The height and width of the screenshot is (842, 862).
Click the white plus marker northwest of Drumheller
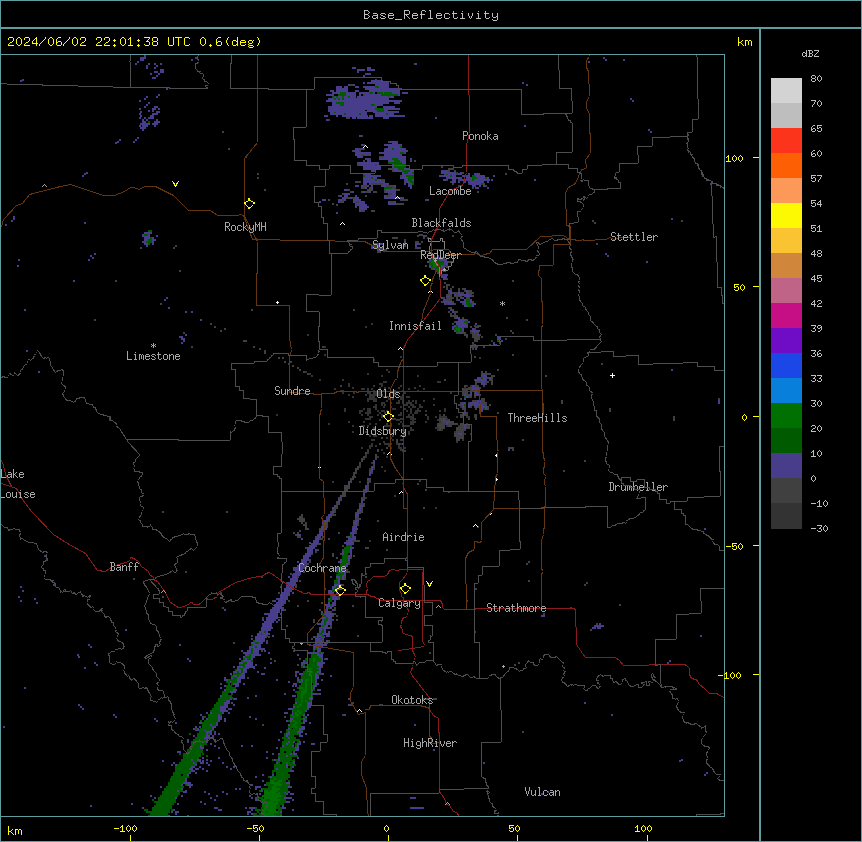point(612,375)
